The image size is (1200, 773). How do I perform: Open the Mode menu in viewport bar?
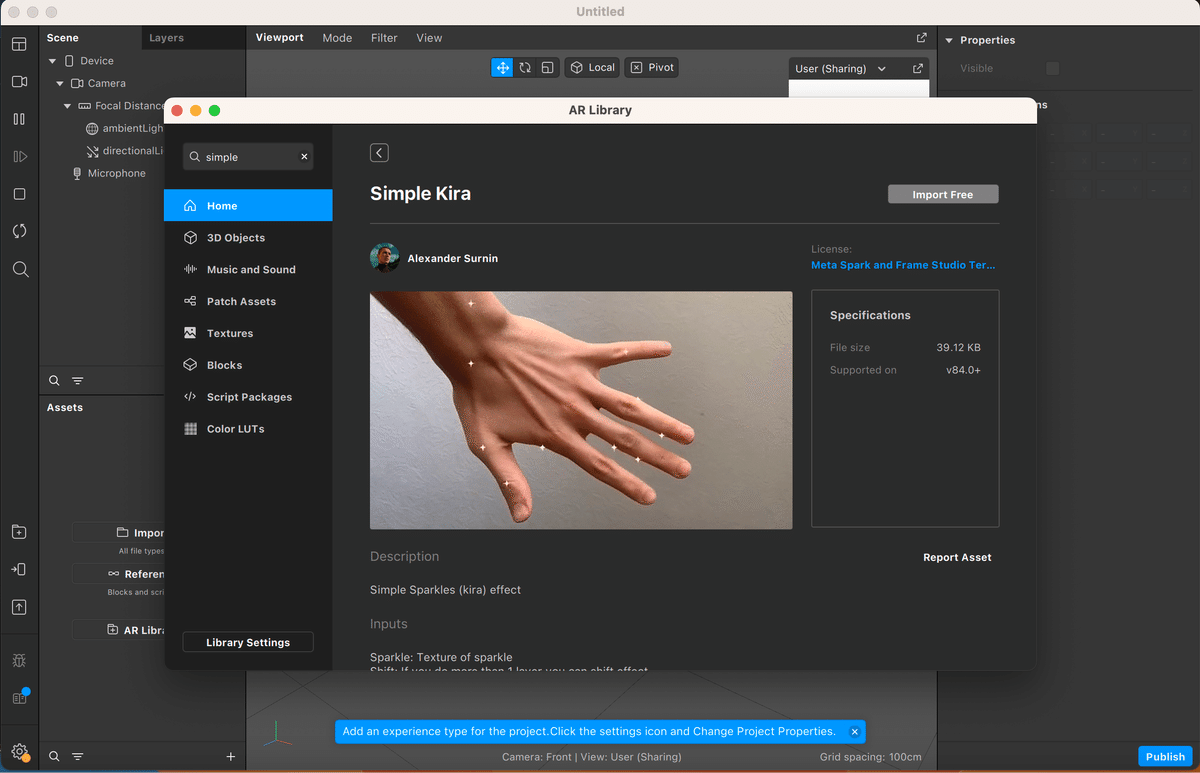337,38
